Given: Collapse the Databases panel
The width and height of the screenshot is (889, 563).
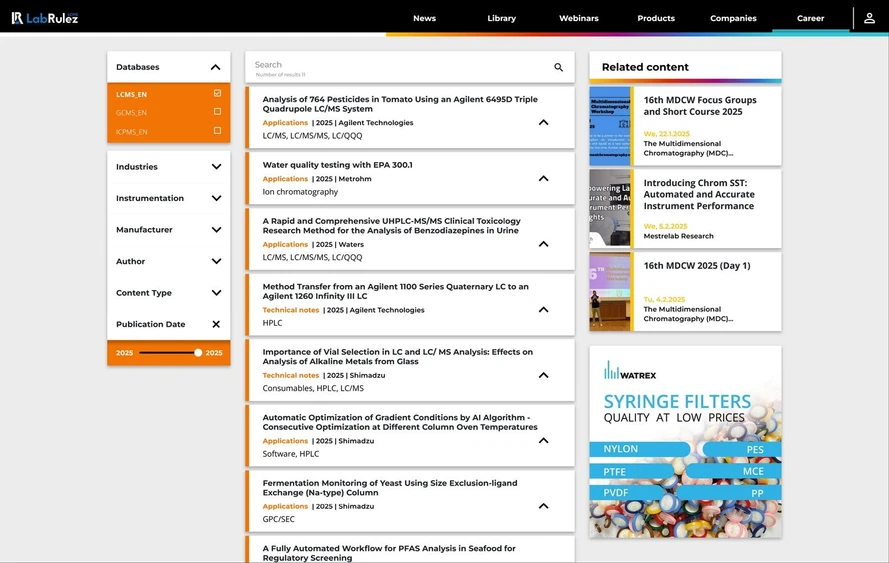Looking at the screenshot, I should (x=215, y=67).
